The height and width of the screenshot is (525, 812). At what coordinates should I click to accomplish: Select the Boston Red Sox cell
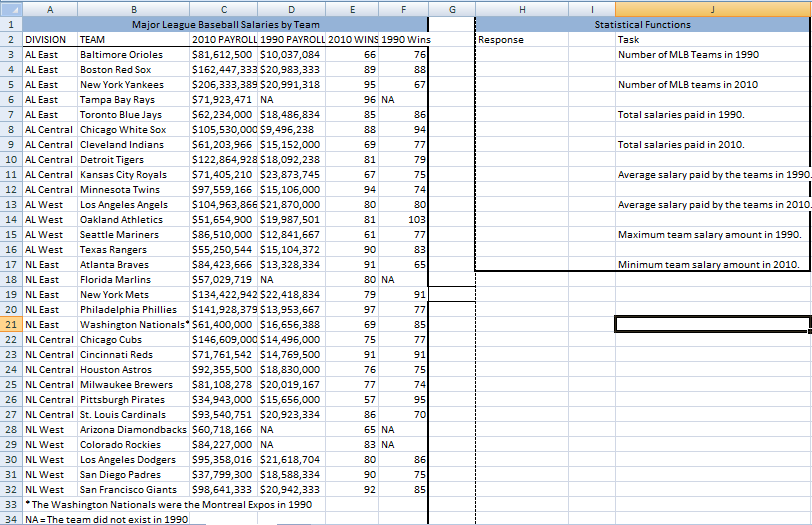tap(134, 69)
